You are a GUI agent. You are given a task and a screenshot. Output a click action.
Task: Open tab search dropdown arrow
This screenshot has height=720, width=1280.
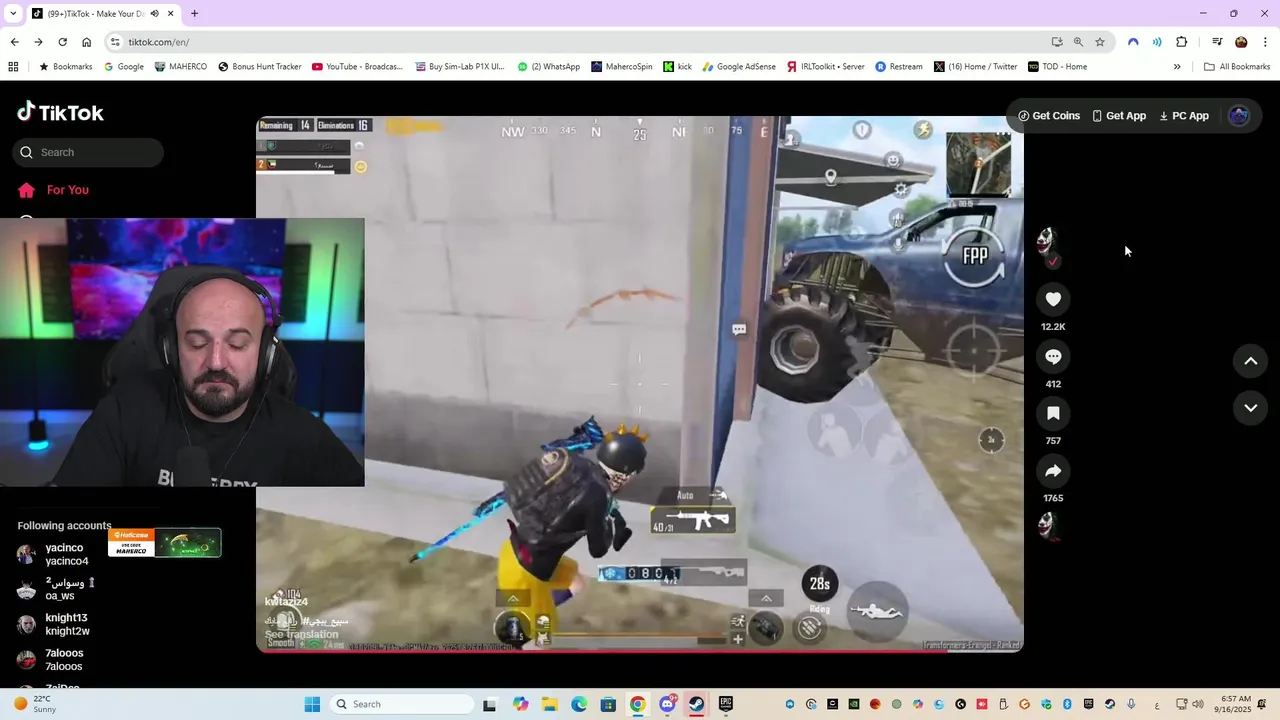click(x=13, y=13)
